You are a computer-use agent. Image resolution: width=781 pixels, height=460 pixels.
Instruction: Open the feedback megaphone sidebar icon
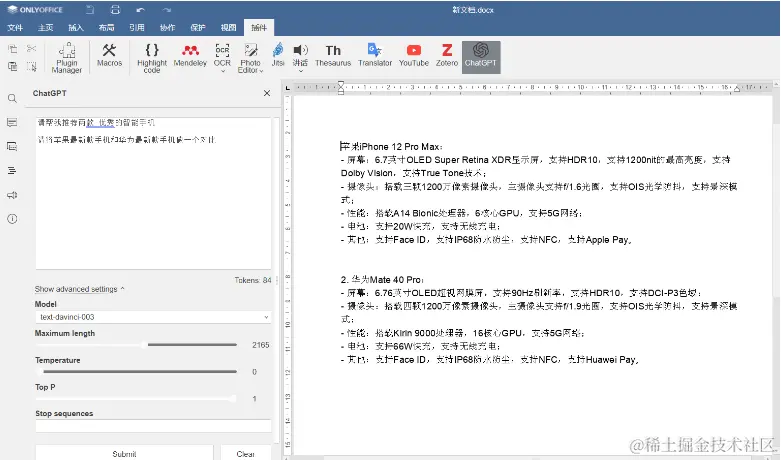(x=12, y=195)
